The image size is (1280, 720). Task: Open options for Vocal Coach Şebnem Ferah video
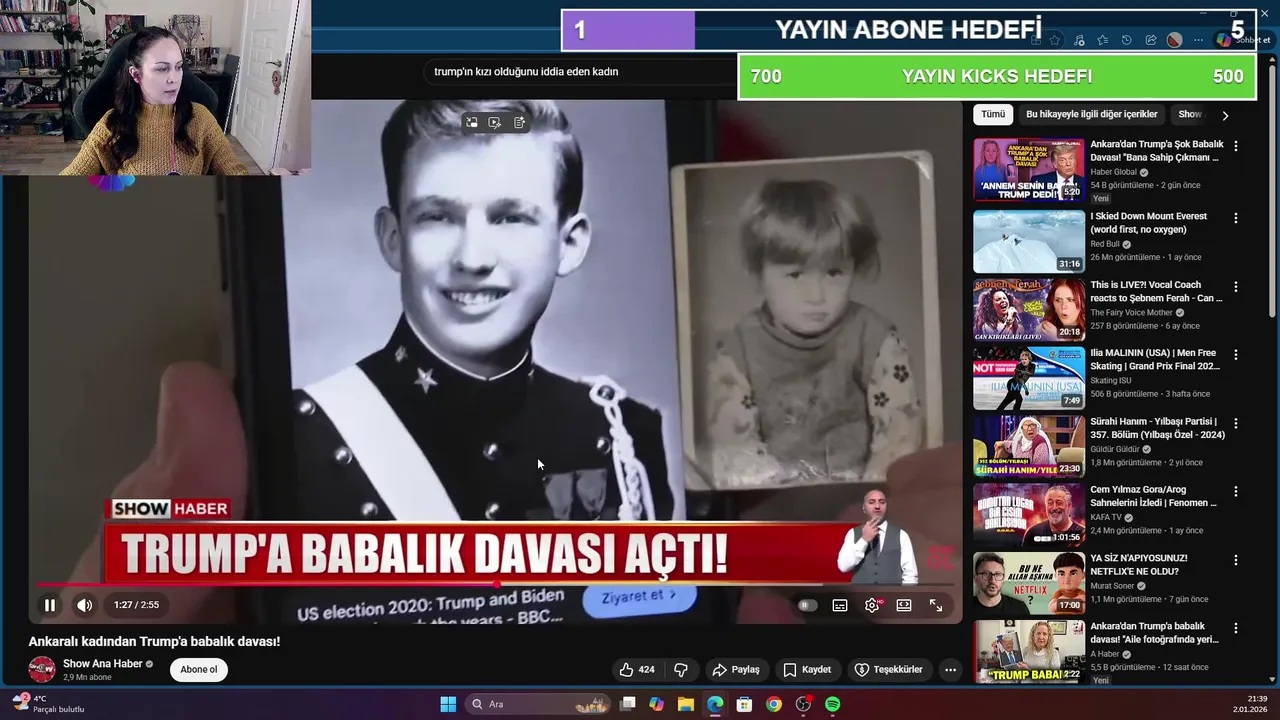[1236, 286]
